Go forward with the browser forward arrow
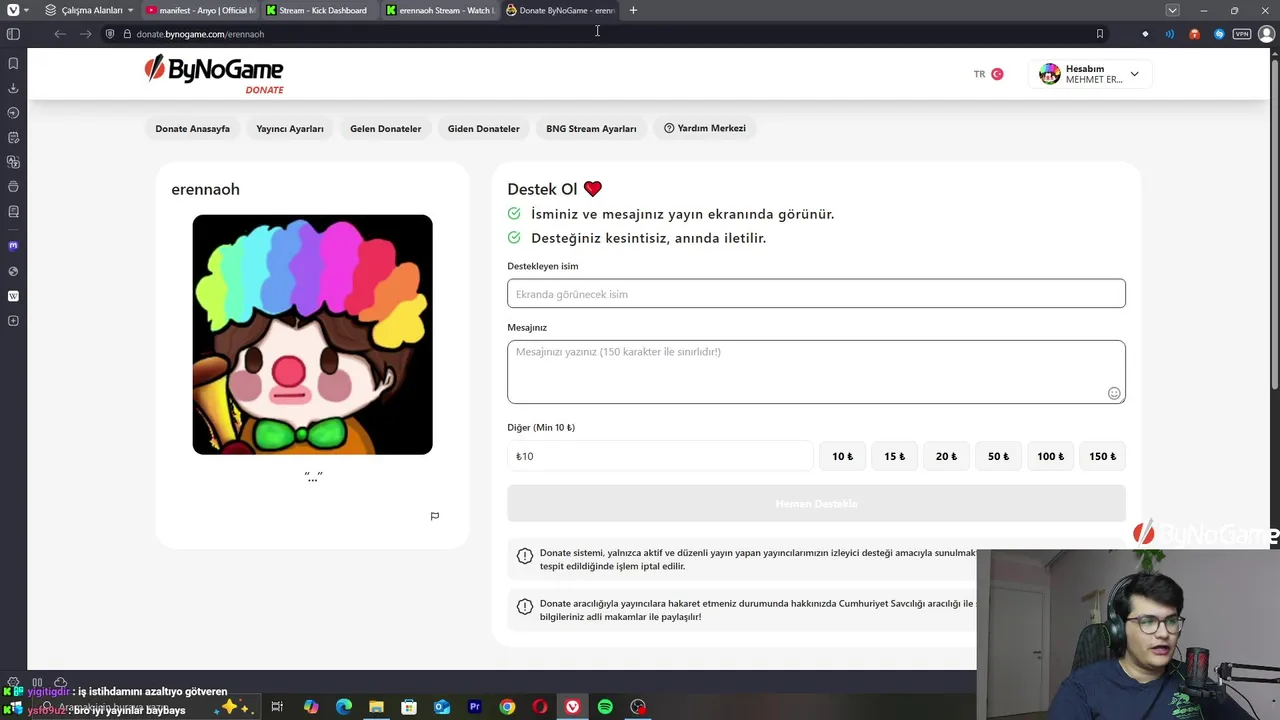The height and width of the screenshot is (720, 1280). coord(85,34)
